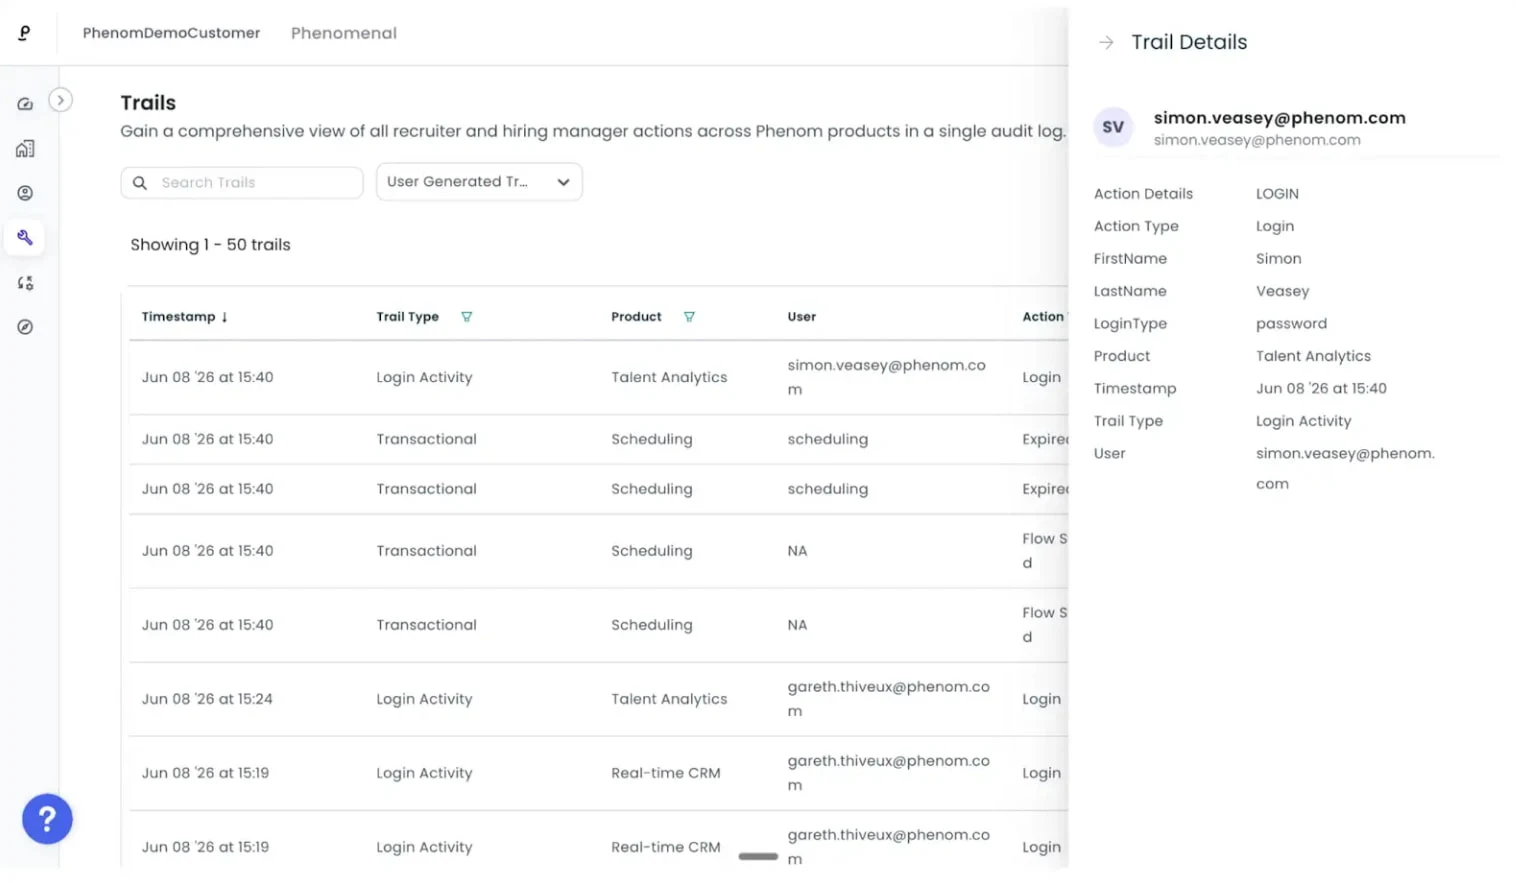This screenshot has width=1516, height=883.
Task: Click the Login action cell in the 15:24 row
Action: click(x=1041, y=699)
